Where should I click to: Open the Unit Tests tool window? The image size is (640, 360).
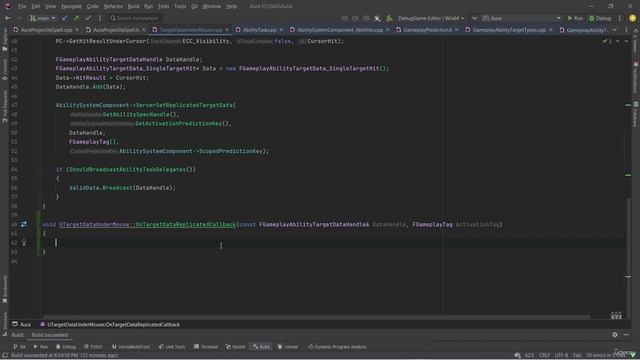point(172,347)
